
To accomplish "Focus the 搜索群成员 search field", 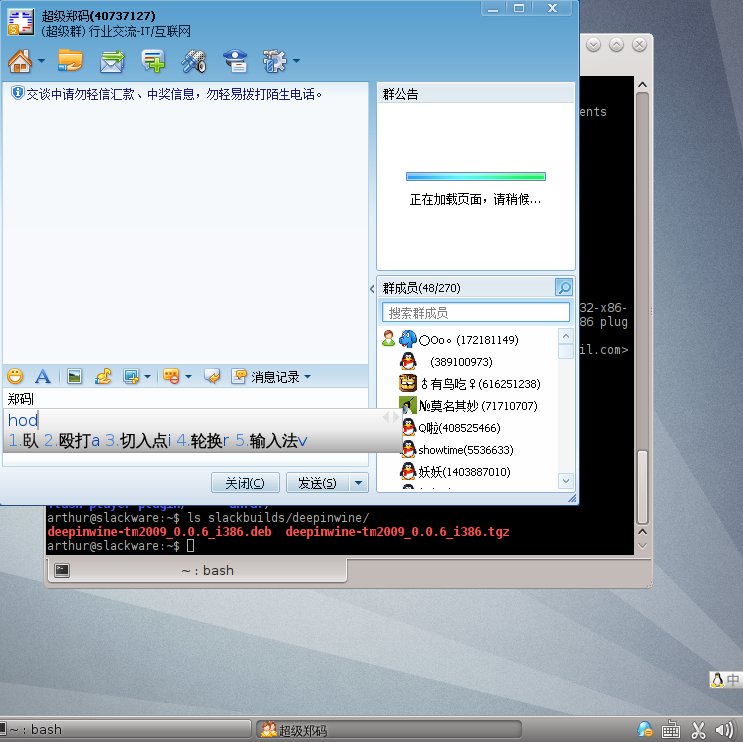I will (x=475, y=313).
